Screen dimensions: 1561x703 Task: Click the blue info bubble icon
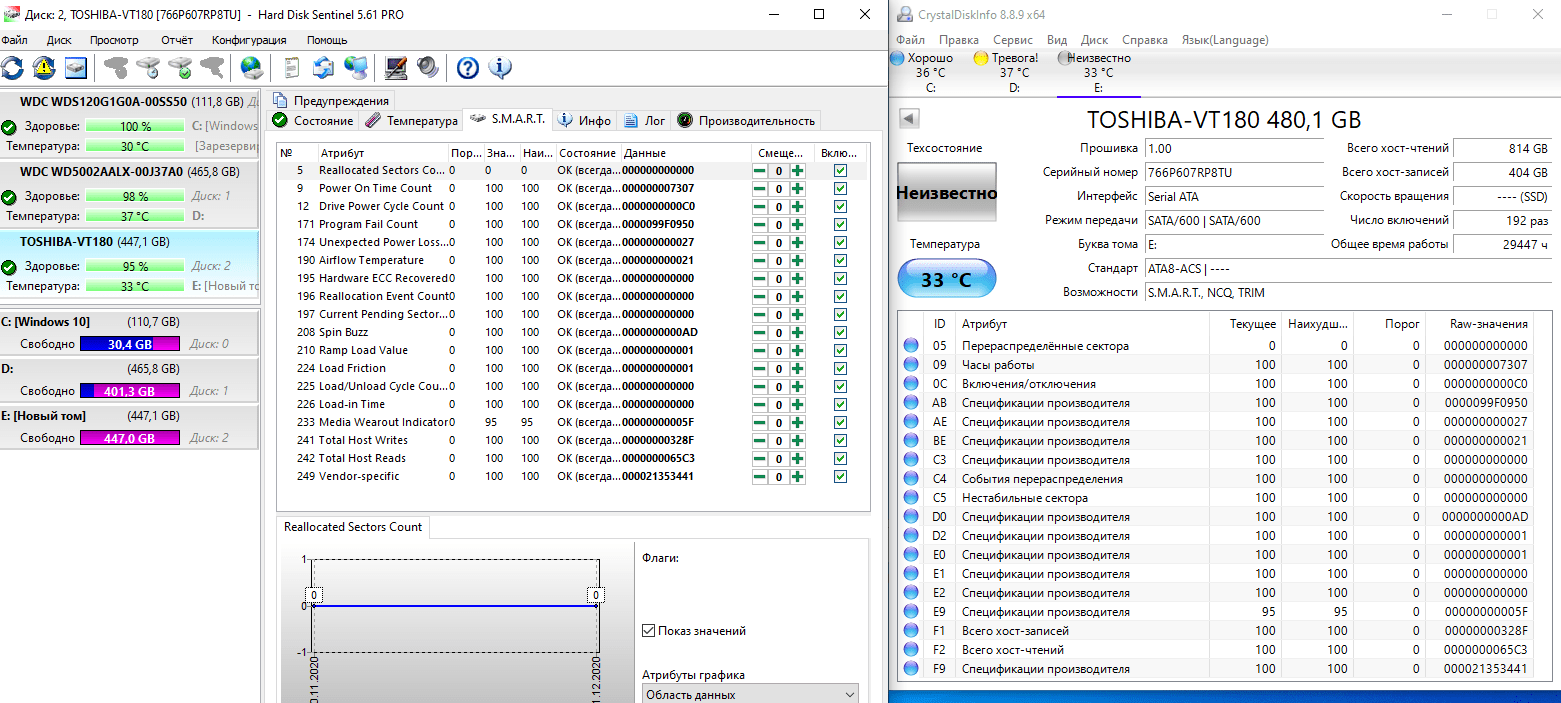(500, 68)
